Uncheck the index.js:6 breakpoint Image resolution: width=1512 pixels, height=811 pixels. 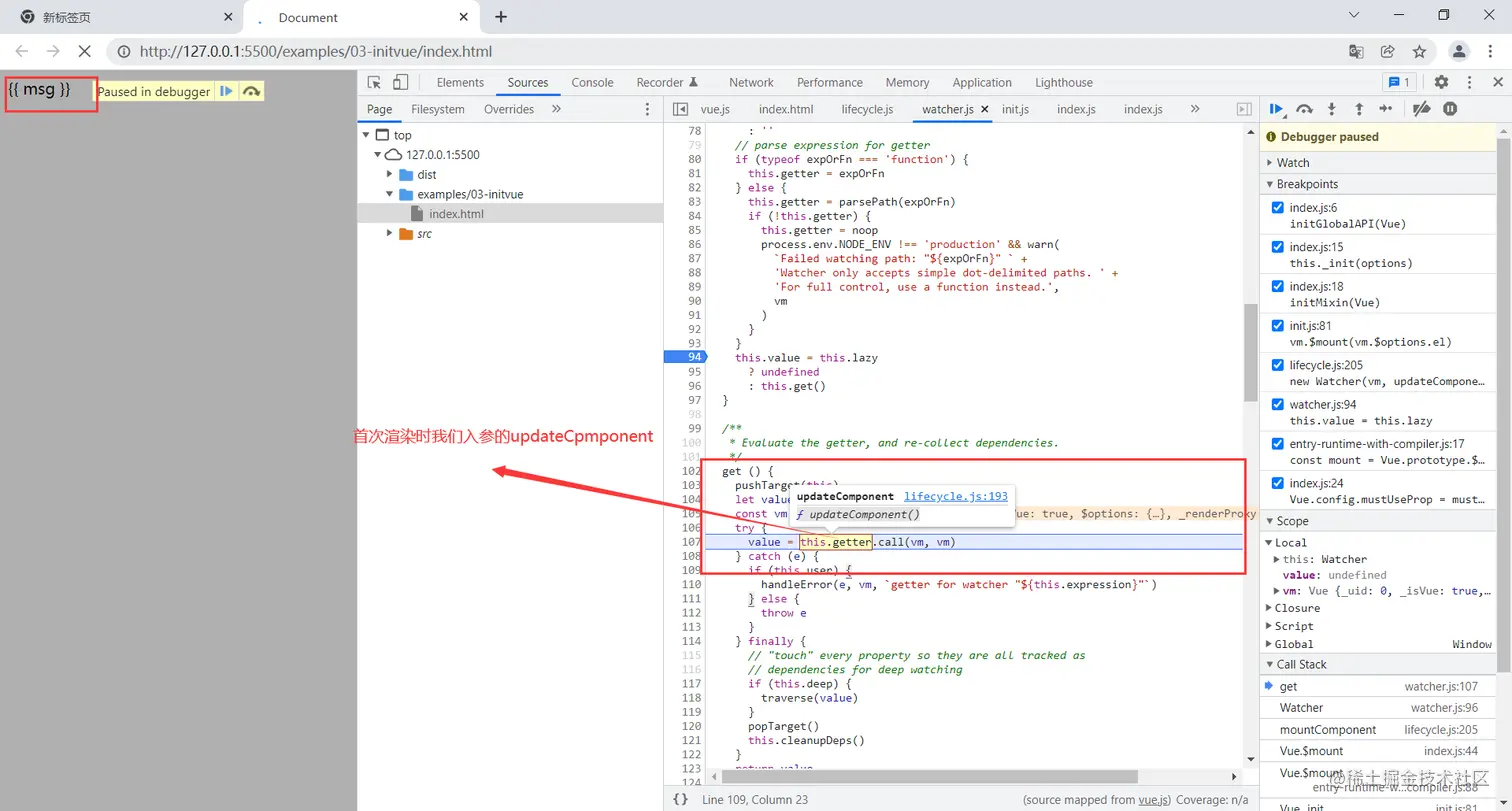(1277, 208)
